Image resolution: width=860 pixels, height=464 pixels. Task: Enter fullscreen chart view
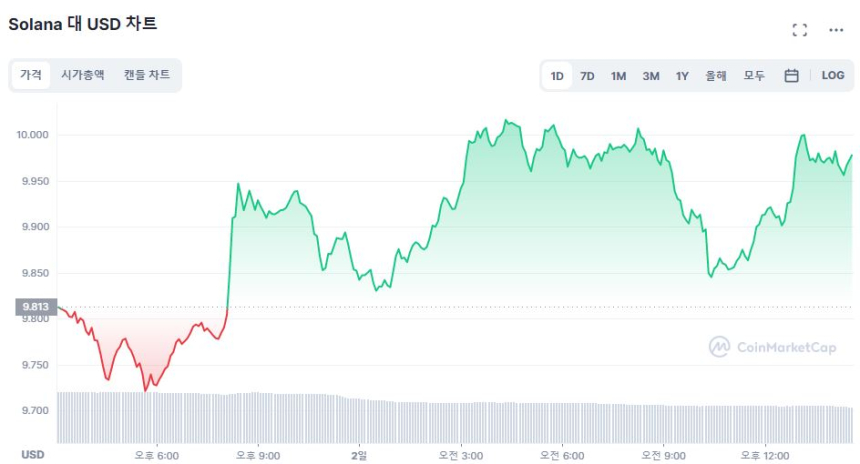(x=799, y=30)
